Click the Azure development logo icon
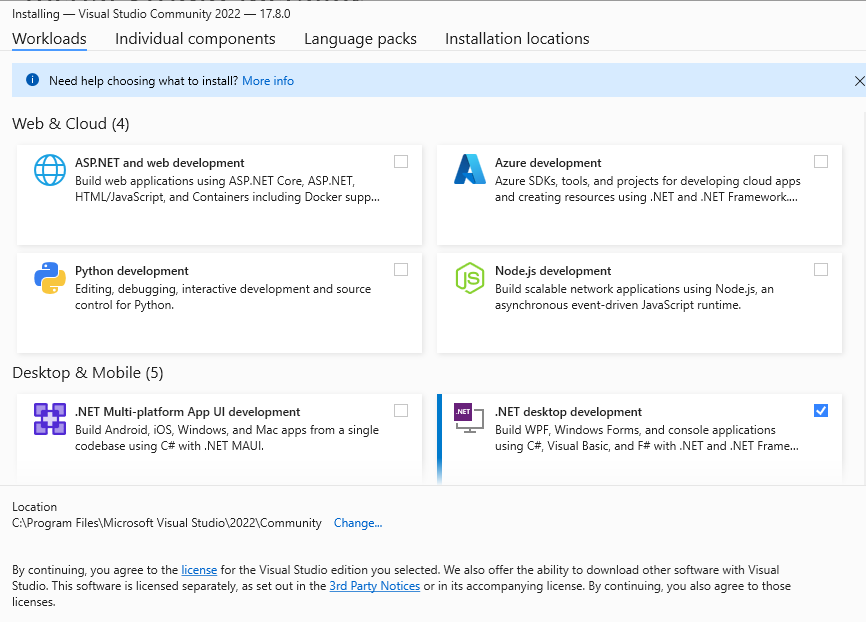Viewport: 866px width, 622px height. (469, 169)
